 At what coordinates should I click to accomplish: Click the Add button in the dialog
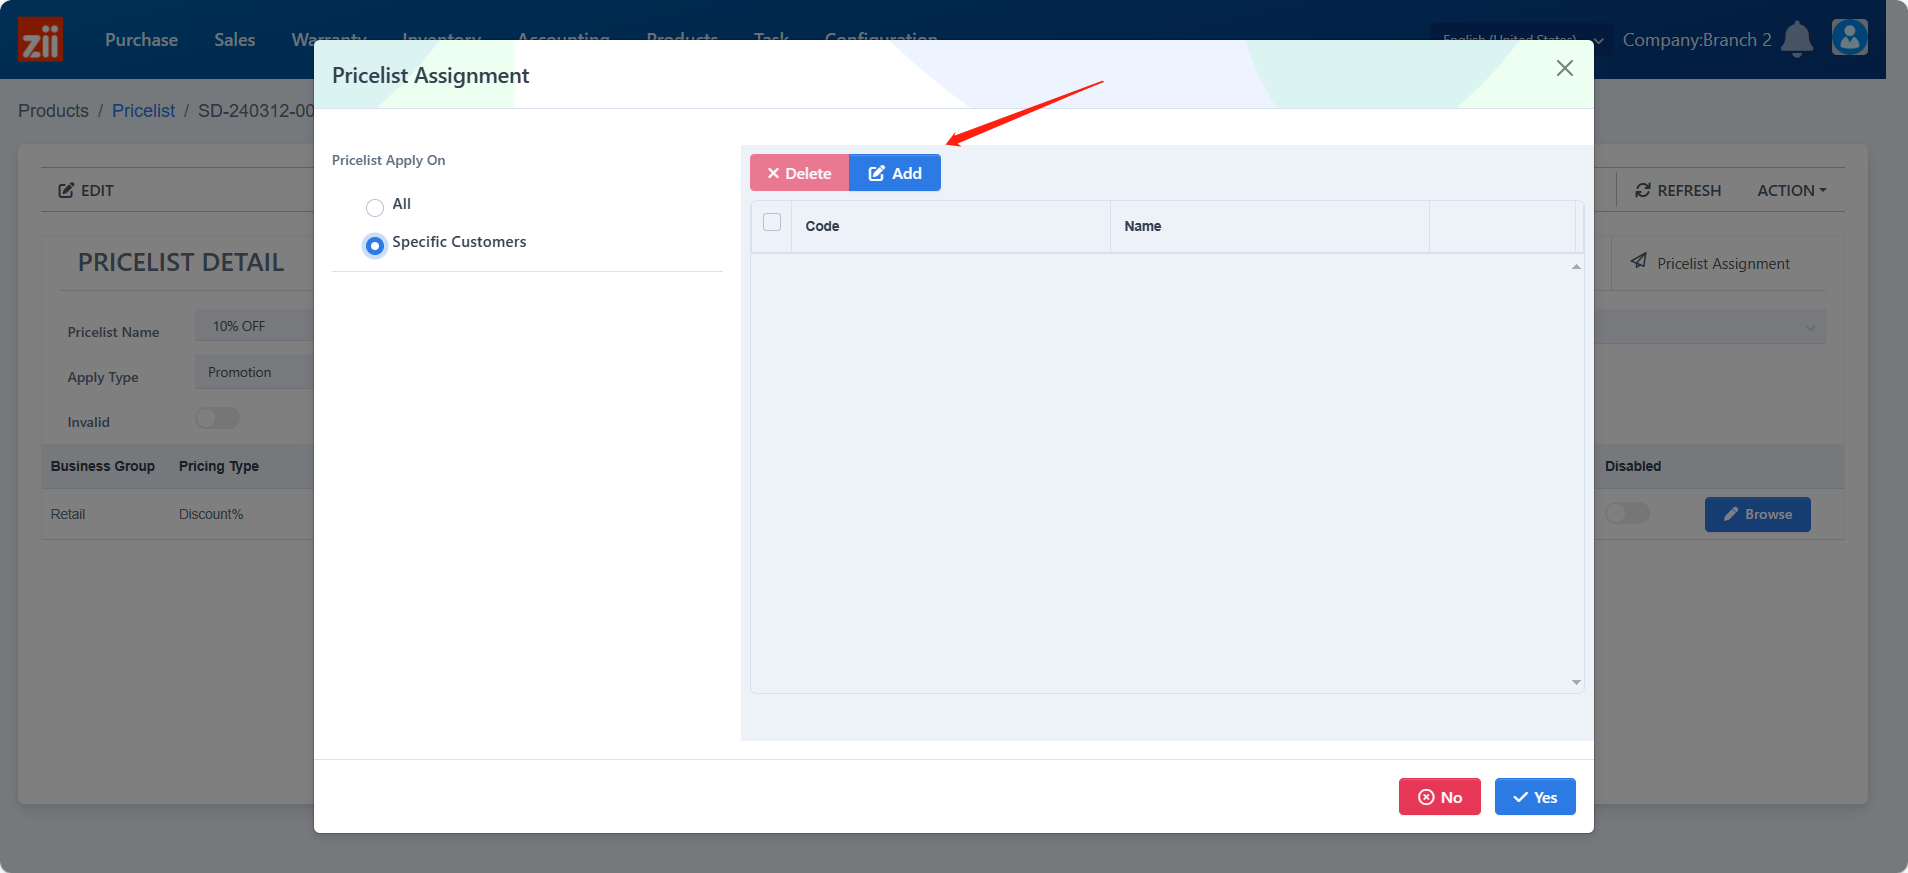[x=895, y=173]
